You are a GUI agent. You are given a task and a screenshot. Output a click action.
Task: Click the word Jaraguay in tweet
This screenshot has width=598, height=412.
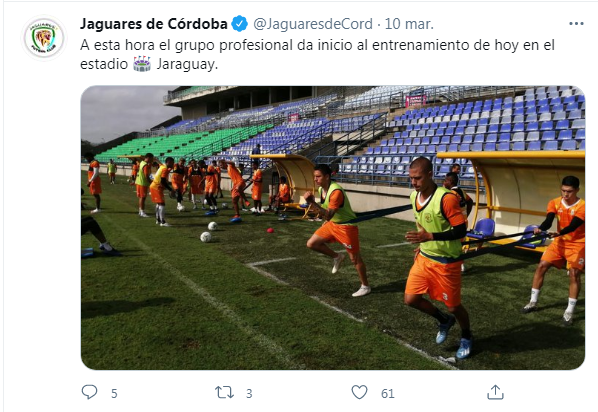pyautogui.click(x=187, y=64)
